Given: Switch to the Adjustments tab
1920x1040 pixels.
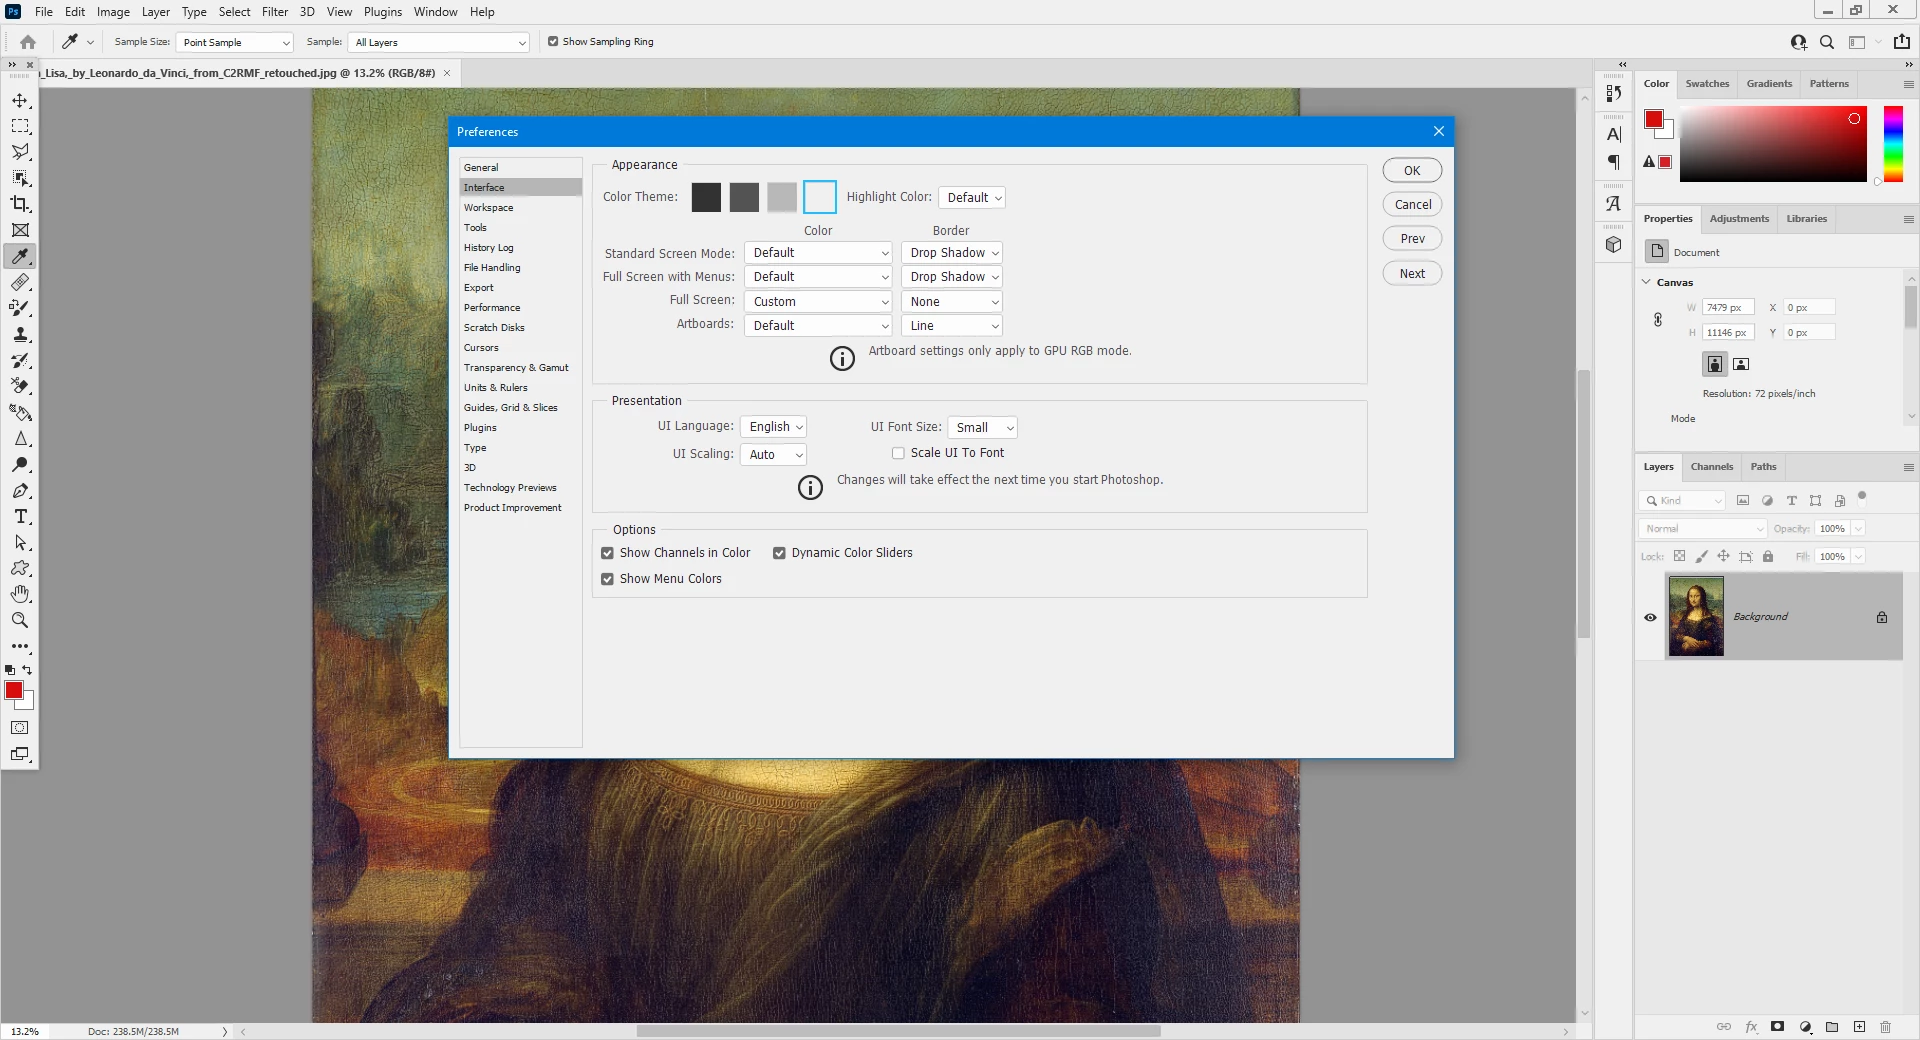Looking at the screenshot, I should [1739, 219].
